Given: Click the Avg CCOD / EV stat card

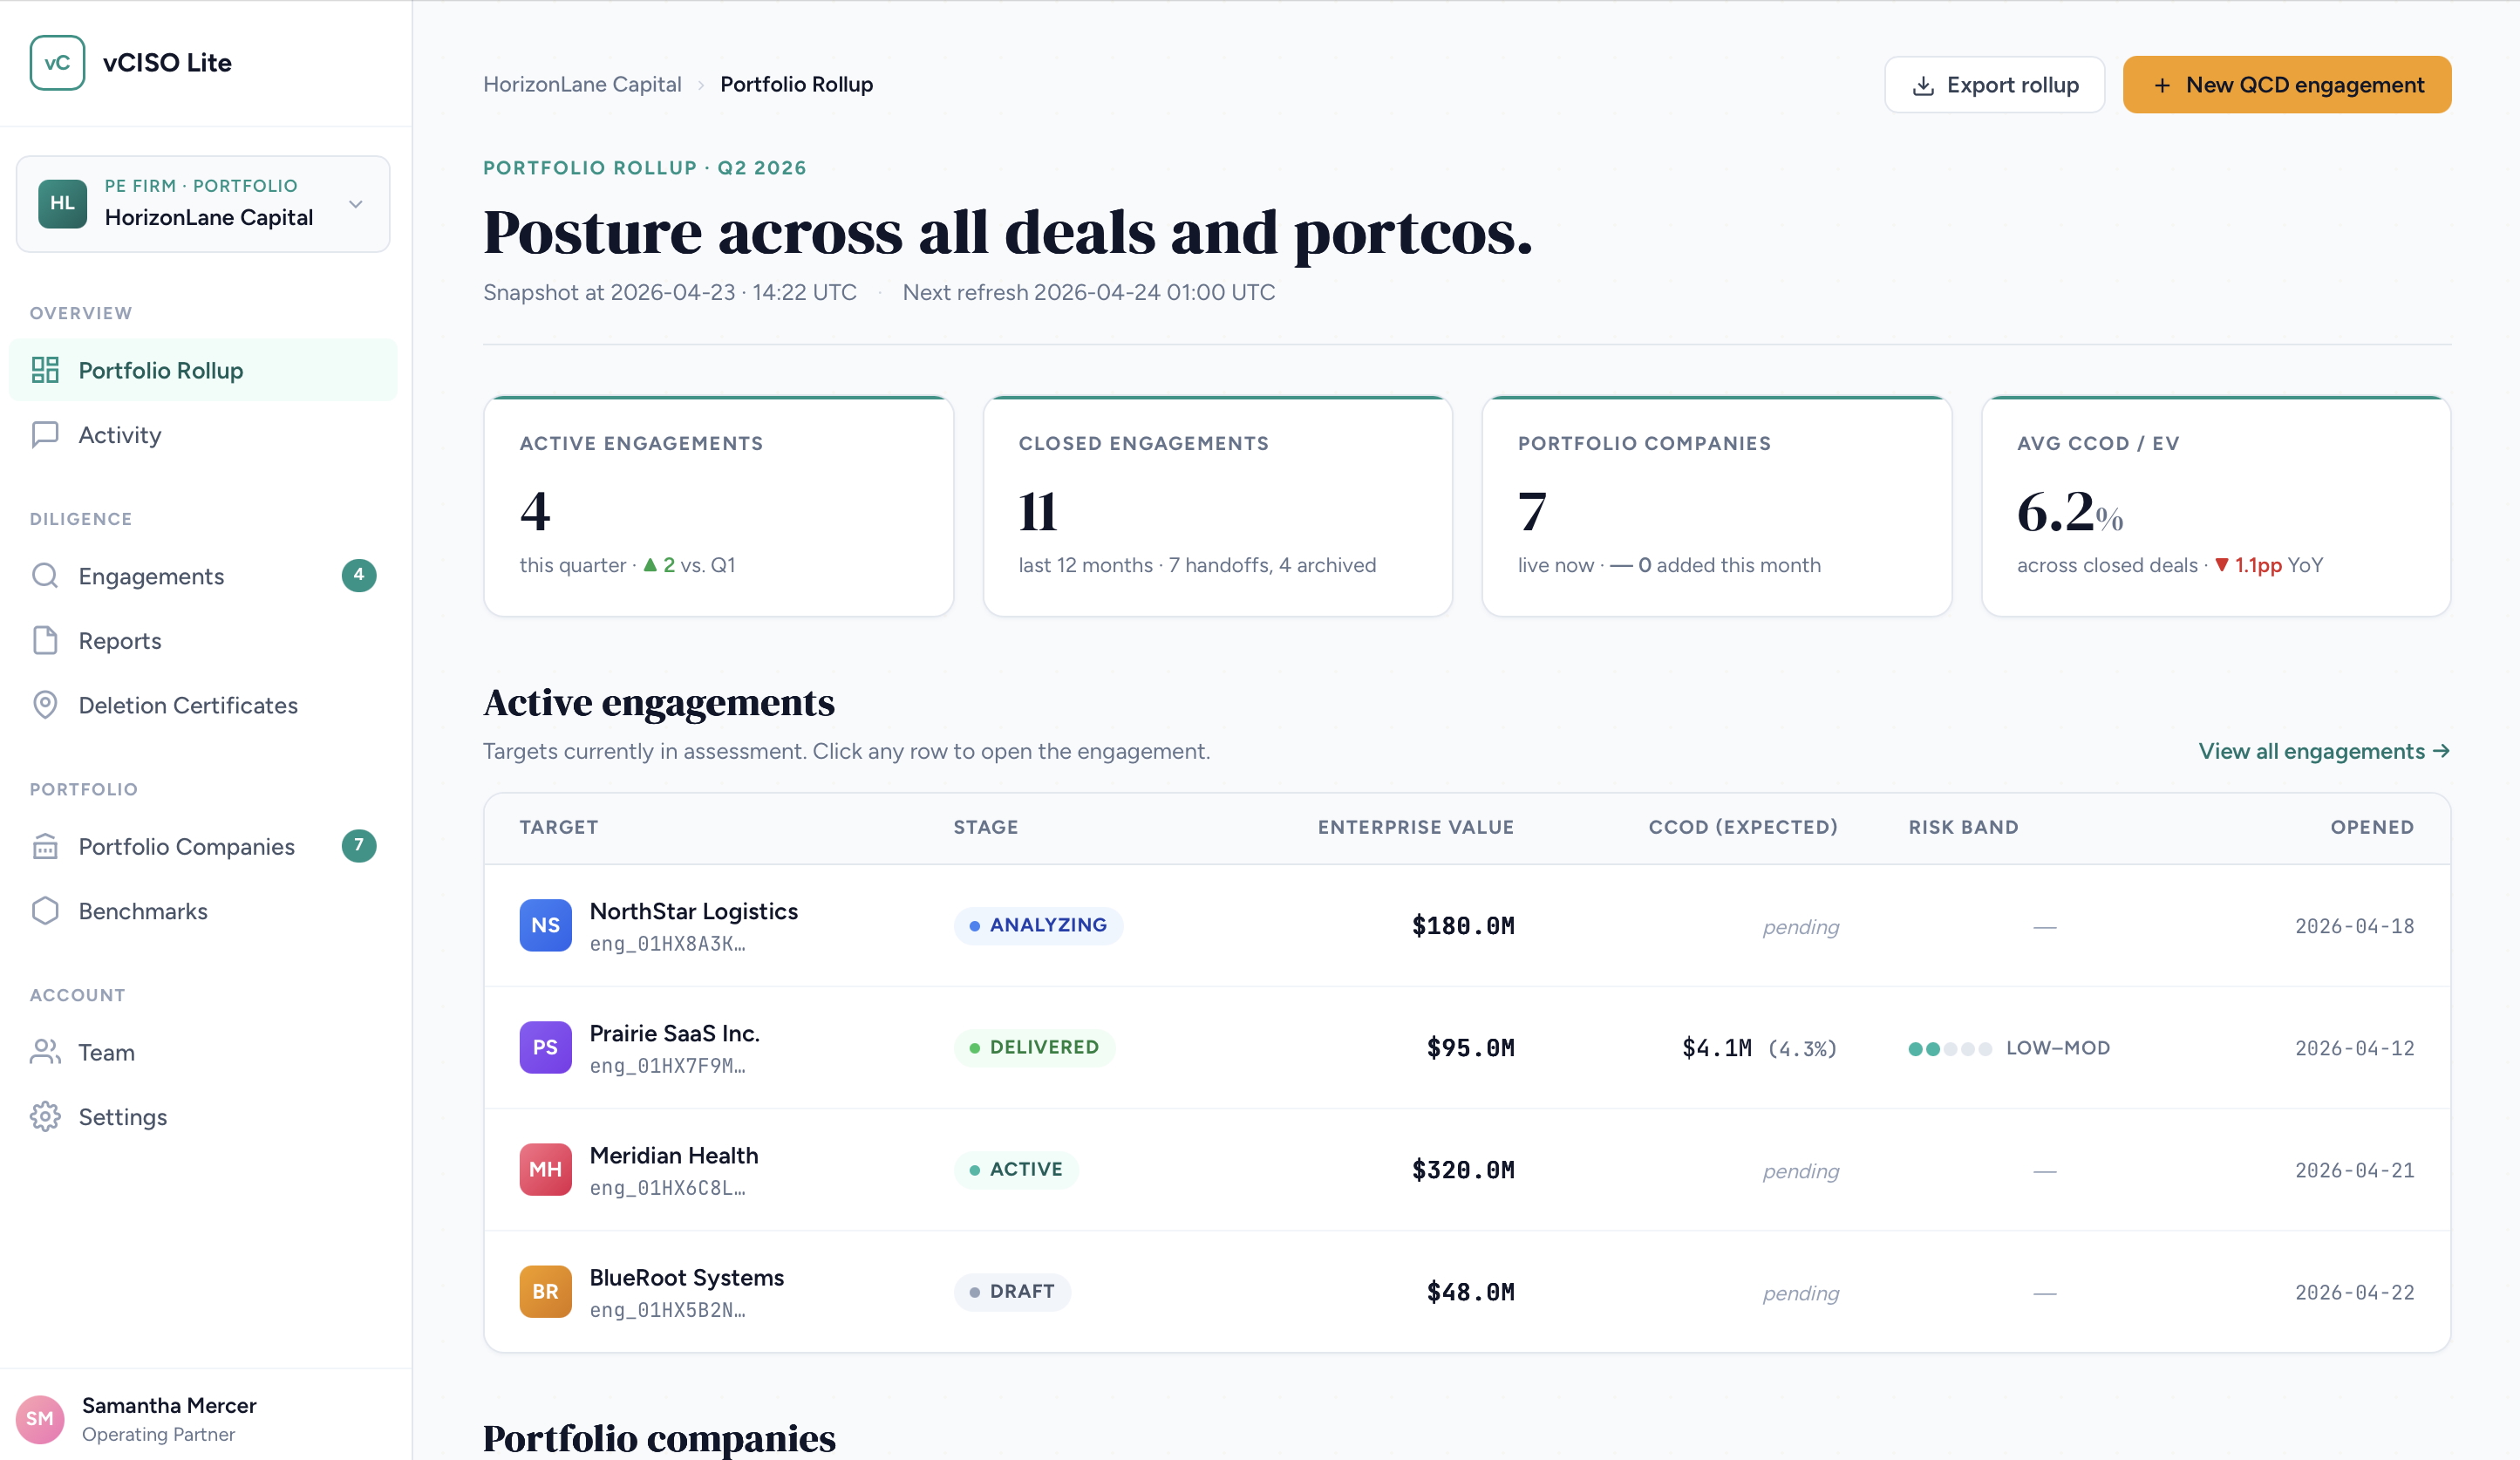Looking at the screenshot, I should pyautogui.click(x=2216, y=506).
